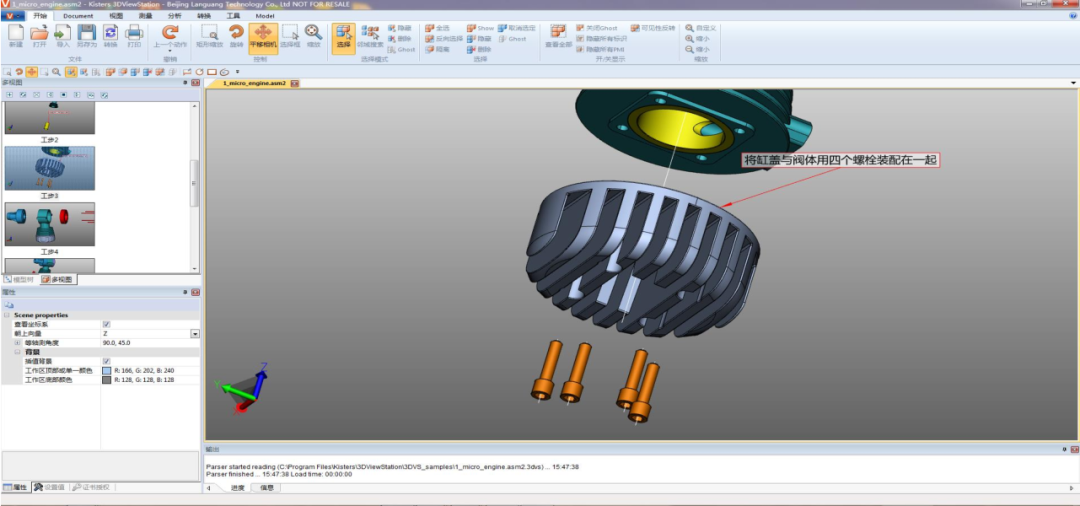Toggle the 查看坐标系 checkbox
The height and width of the screenshot is (506, 1080).
pyautogui.click(x=107, y=324)
